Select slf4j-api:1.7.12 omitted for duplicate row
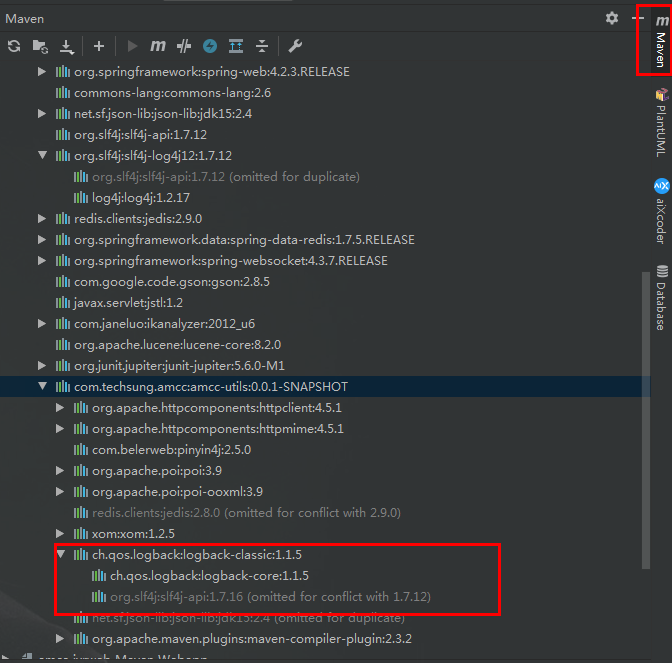672x663 pixels. [x=226, y=177]
